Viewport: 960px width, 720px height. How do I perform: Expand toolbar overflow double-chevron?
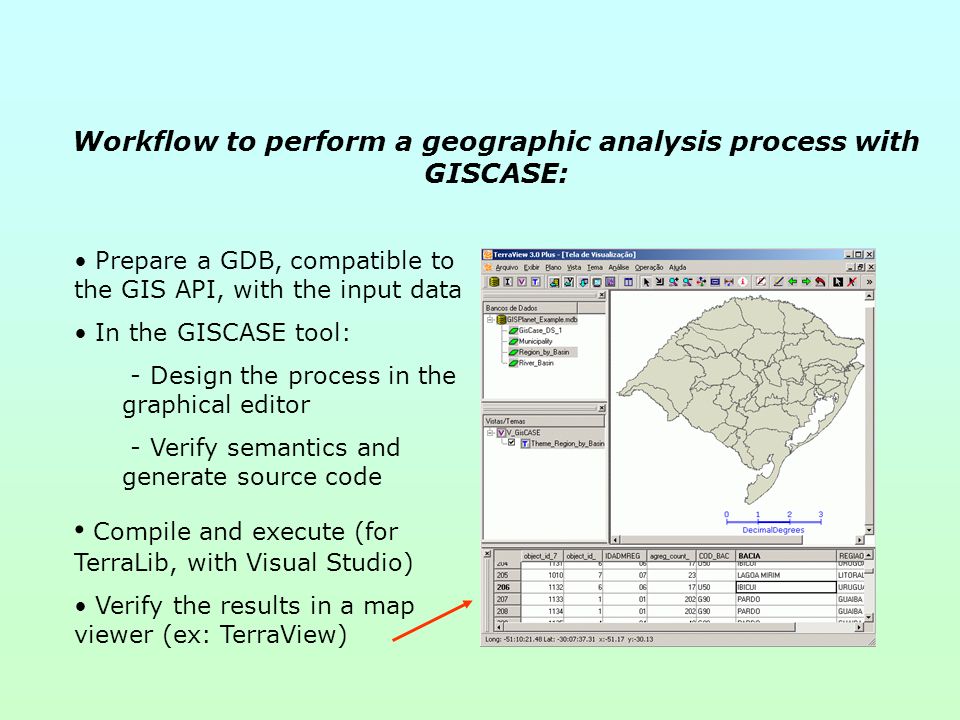[869, 282]
